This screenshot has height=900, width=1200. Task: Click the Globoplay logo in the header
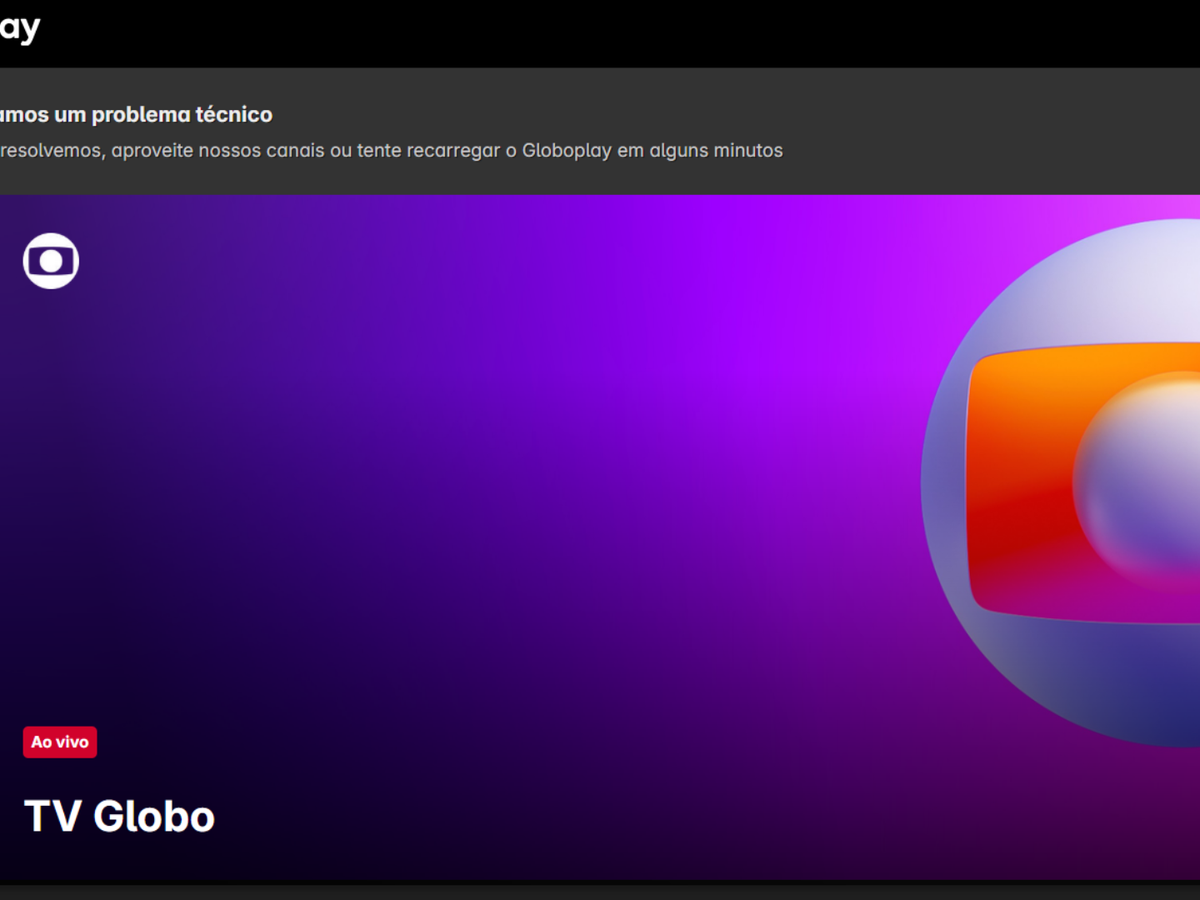pos(18,28)
